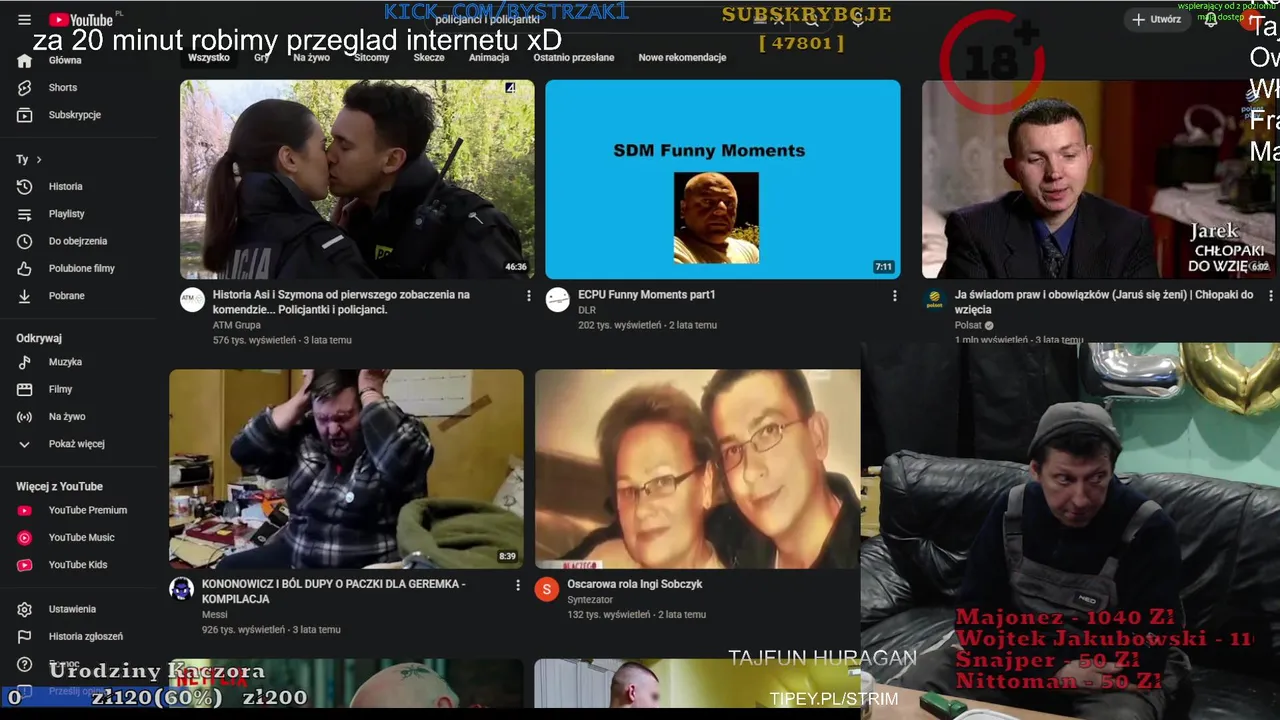Open options for Historia Asi i Szymona video
Image resolution: width=1280 pixels, height=720 pixels.
529,296
